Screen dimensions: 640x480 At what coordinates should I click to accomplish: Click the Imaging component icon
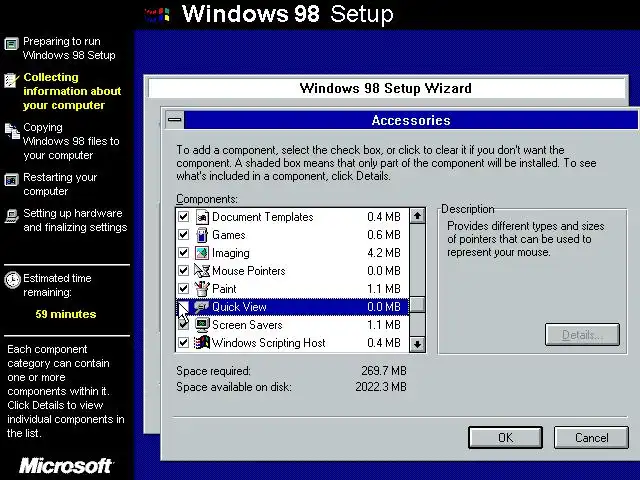[202, 253]
